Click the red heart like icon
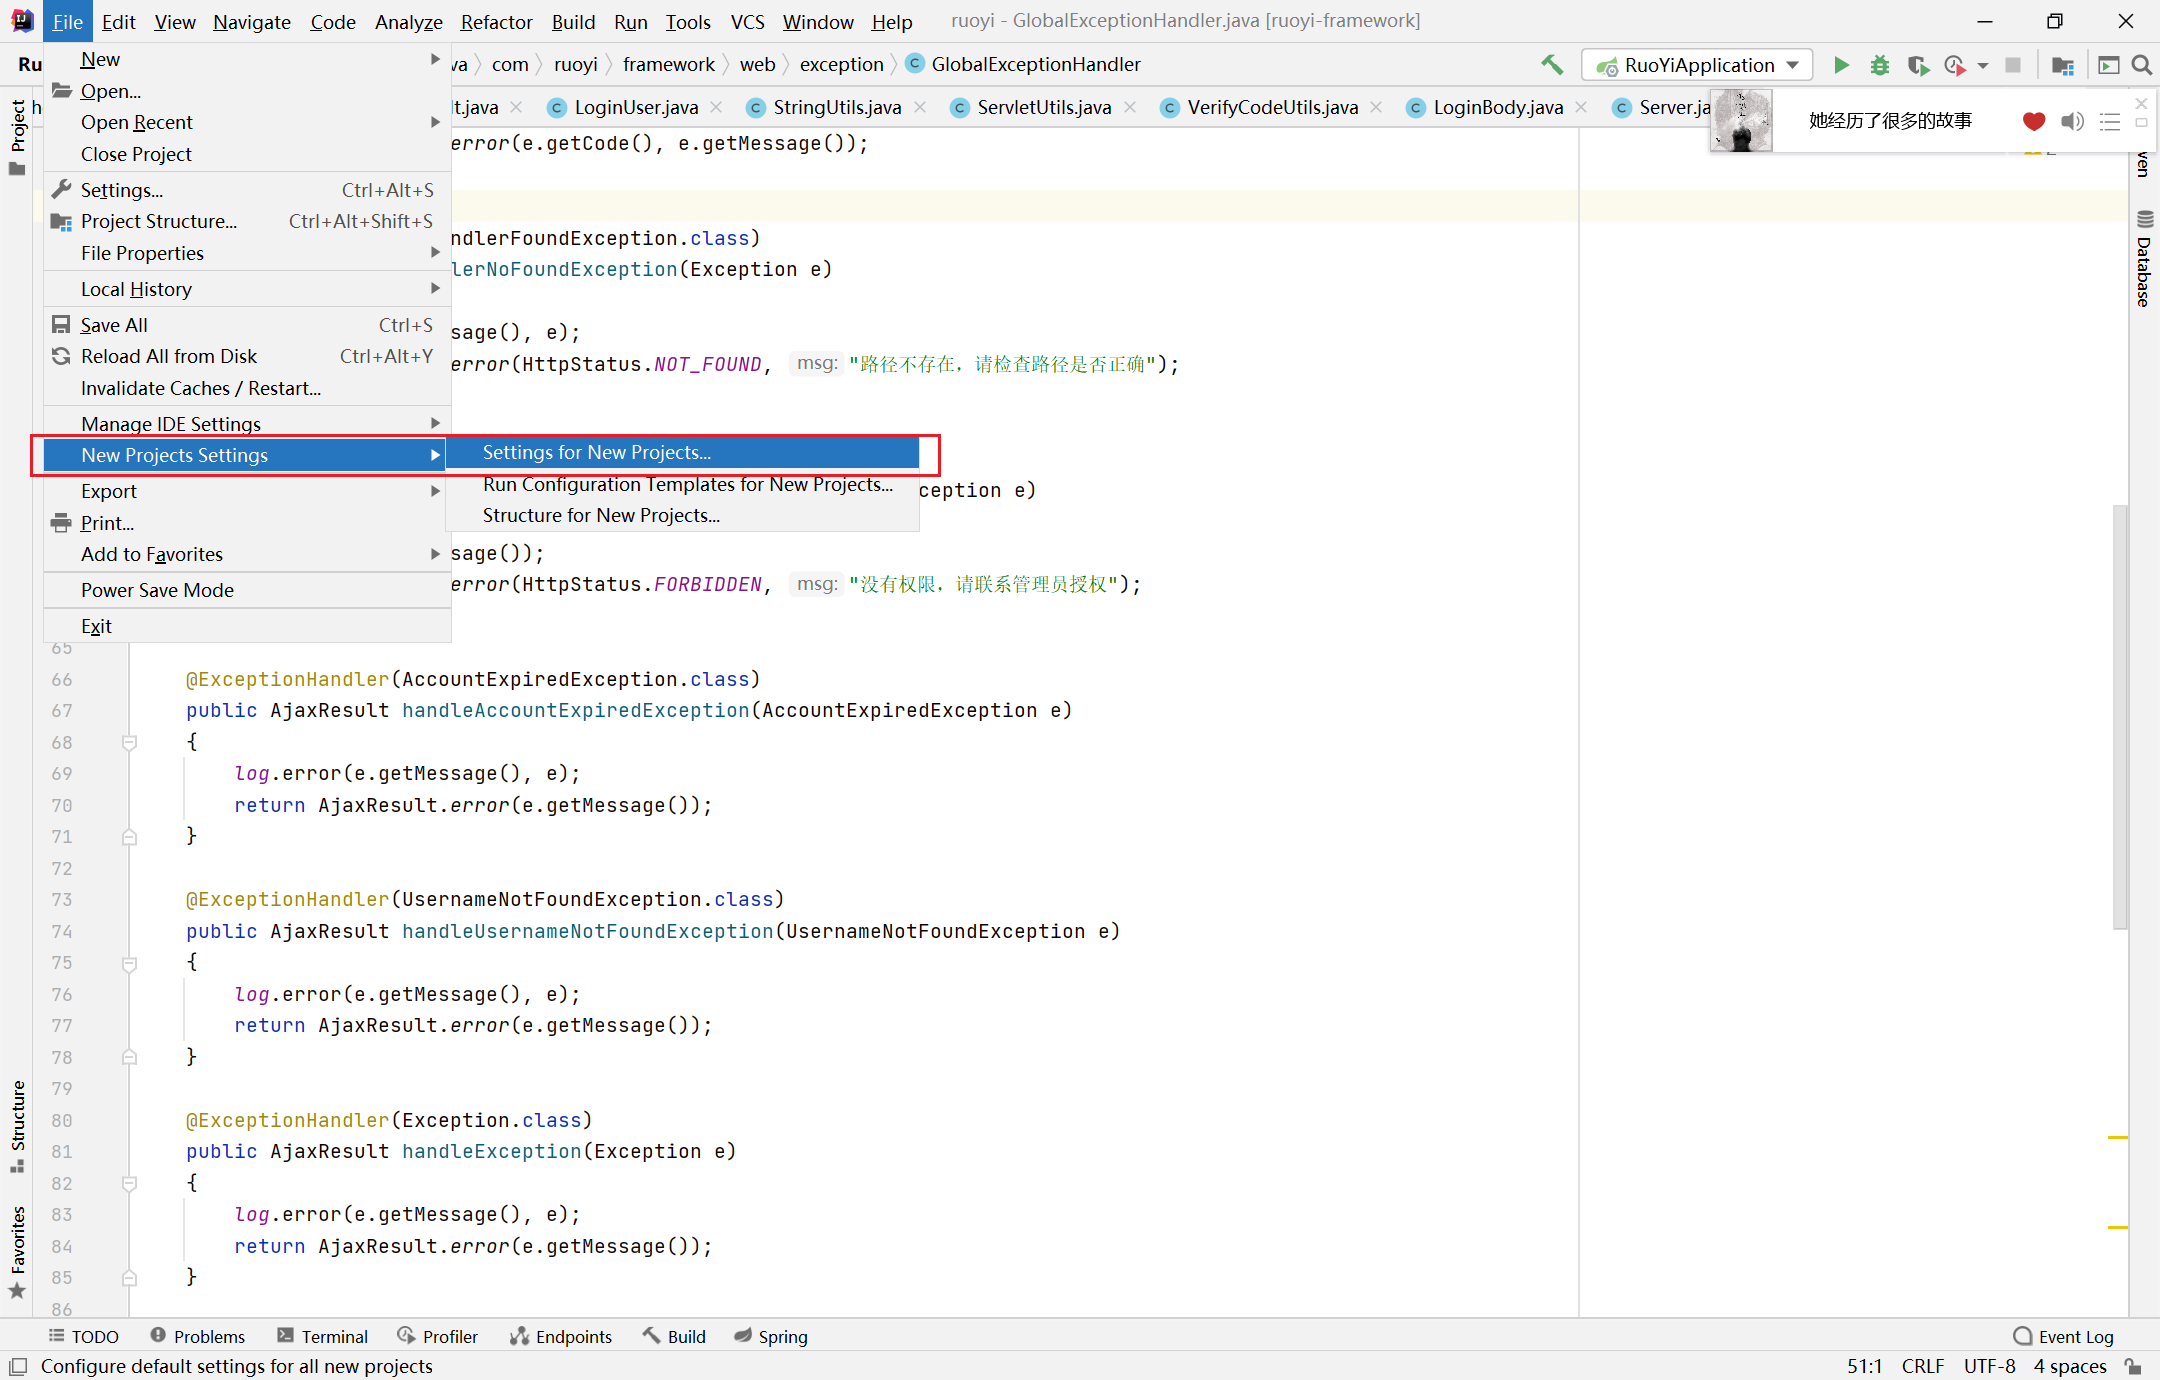 pyautogui.click(x=2033, y=121)
